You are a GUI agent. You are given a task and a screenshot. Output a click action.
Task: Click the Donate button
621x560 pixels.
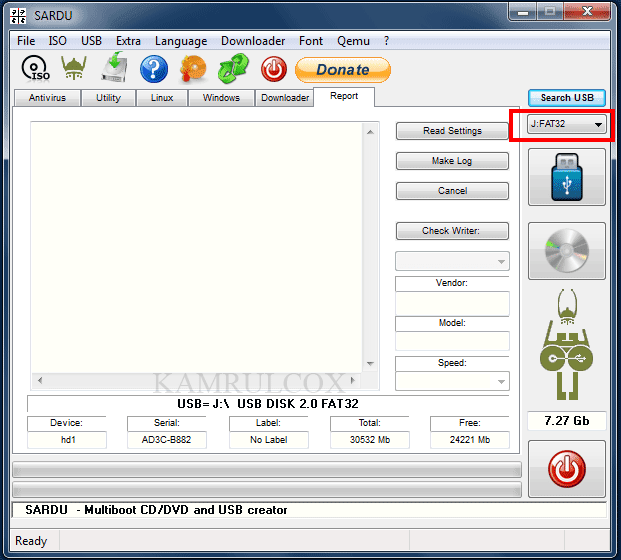(x=343, y=70)
